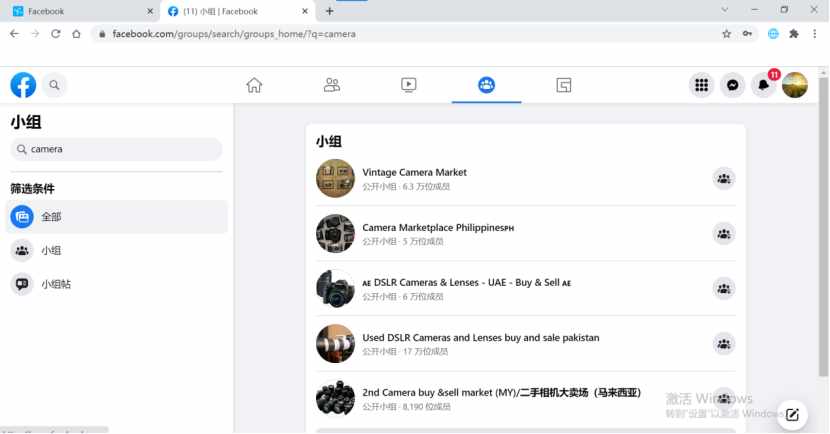Open the Messenger icon
The width and height of the screenshot is (830, 434).
(733, 85)
